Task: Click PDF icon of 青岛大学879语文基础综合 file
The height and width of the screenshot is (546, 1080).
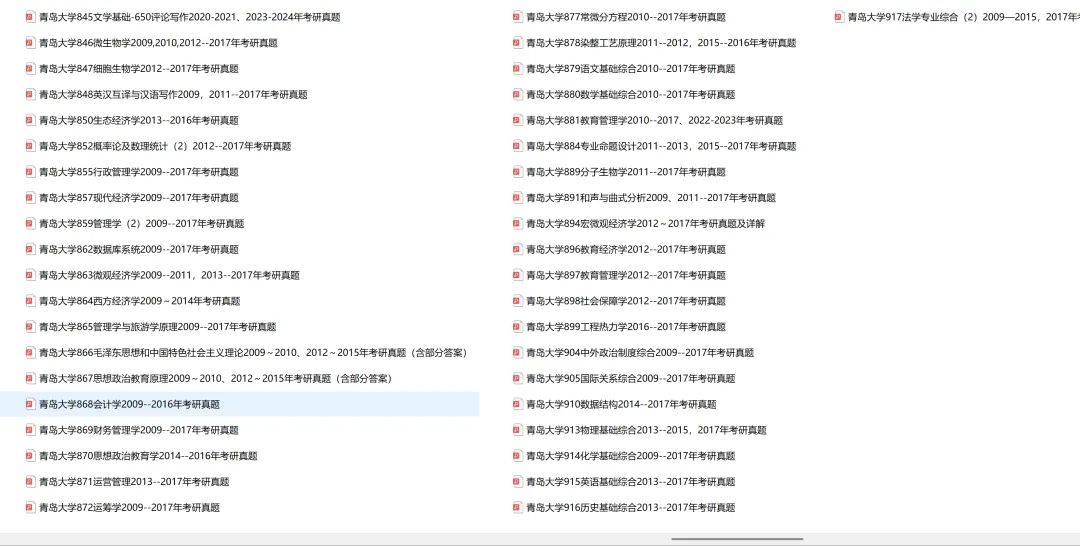Action: [x=518, y=69]
